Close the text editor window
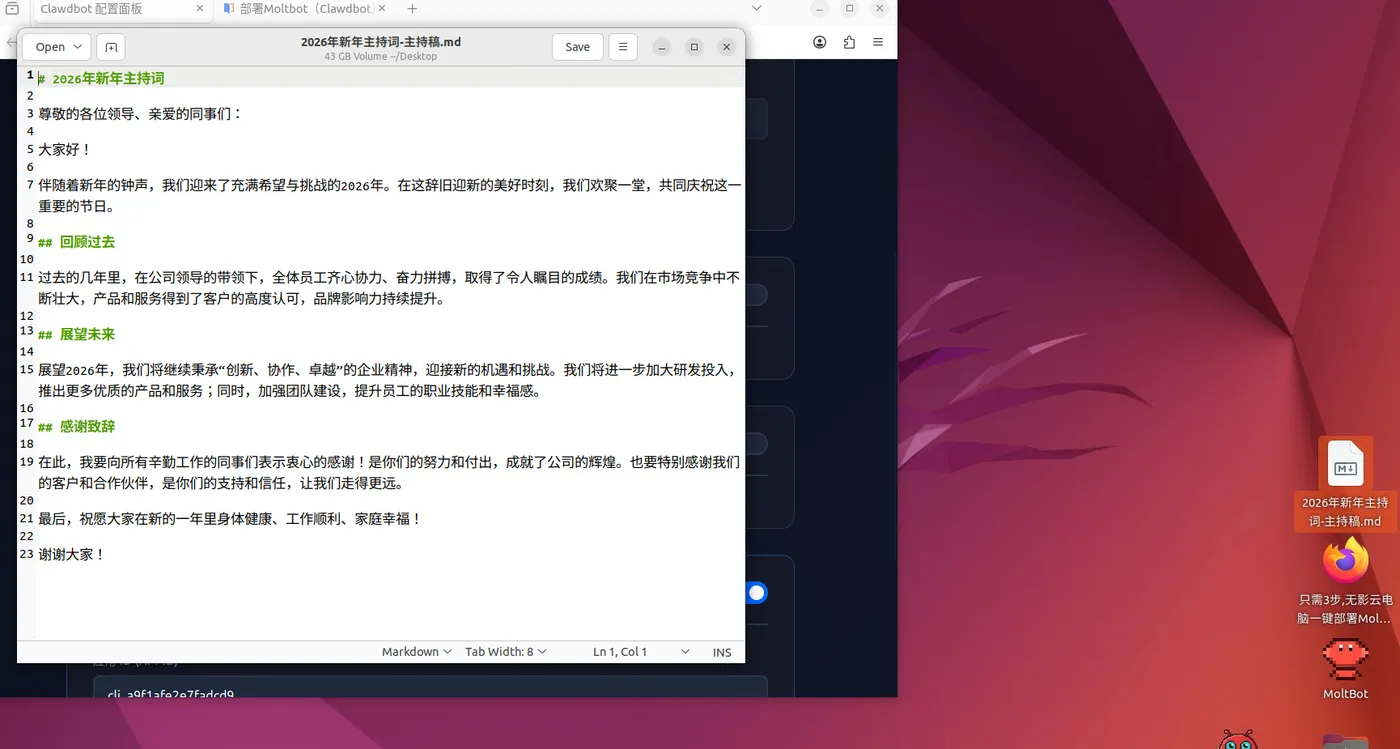The width and height of the screenshot is (1400, 749). point(727,47)
